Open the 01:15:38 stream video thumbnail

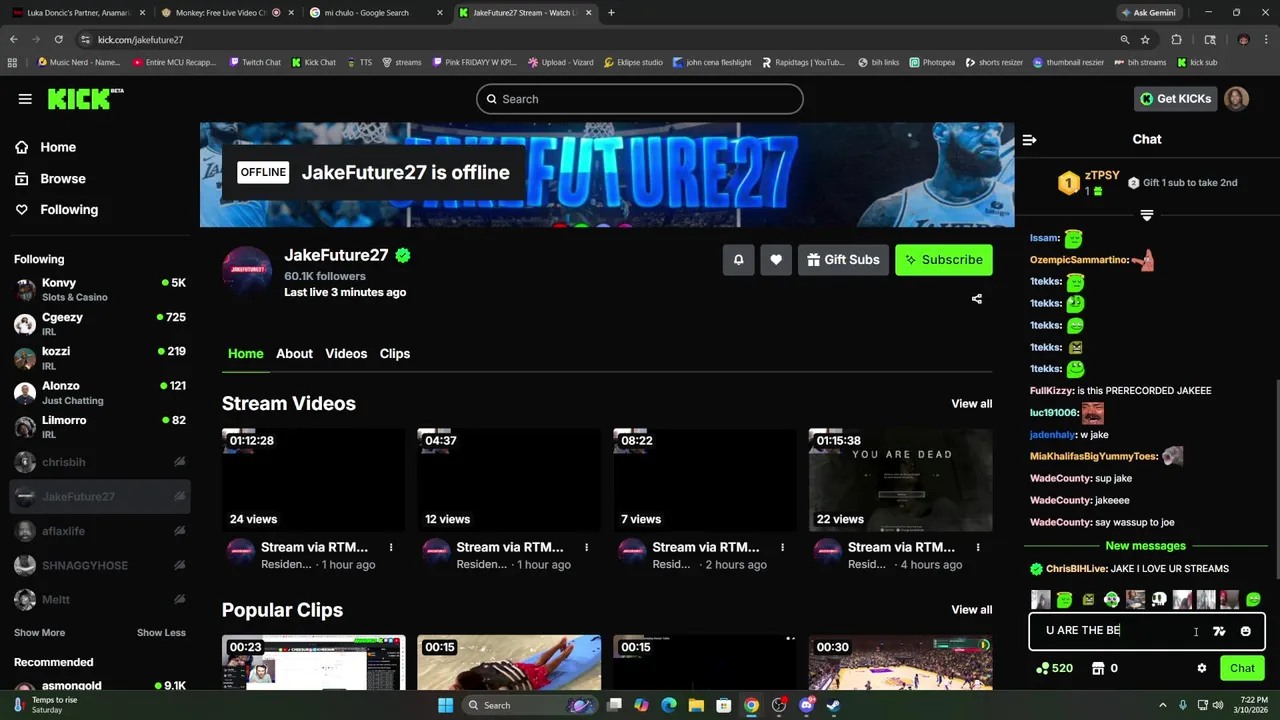[x=900, y=480]
